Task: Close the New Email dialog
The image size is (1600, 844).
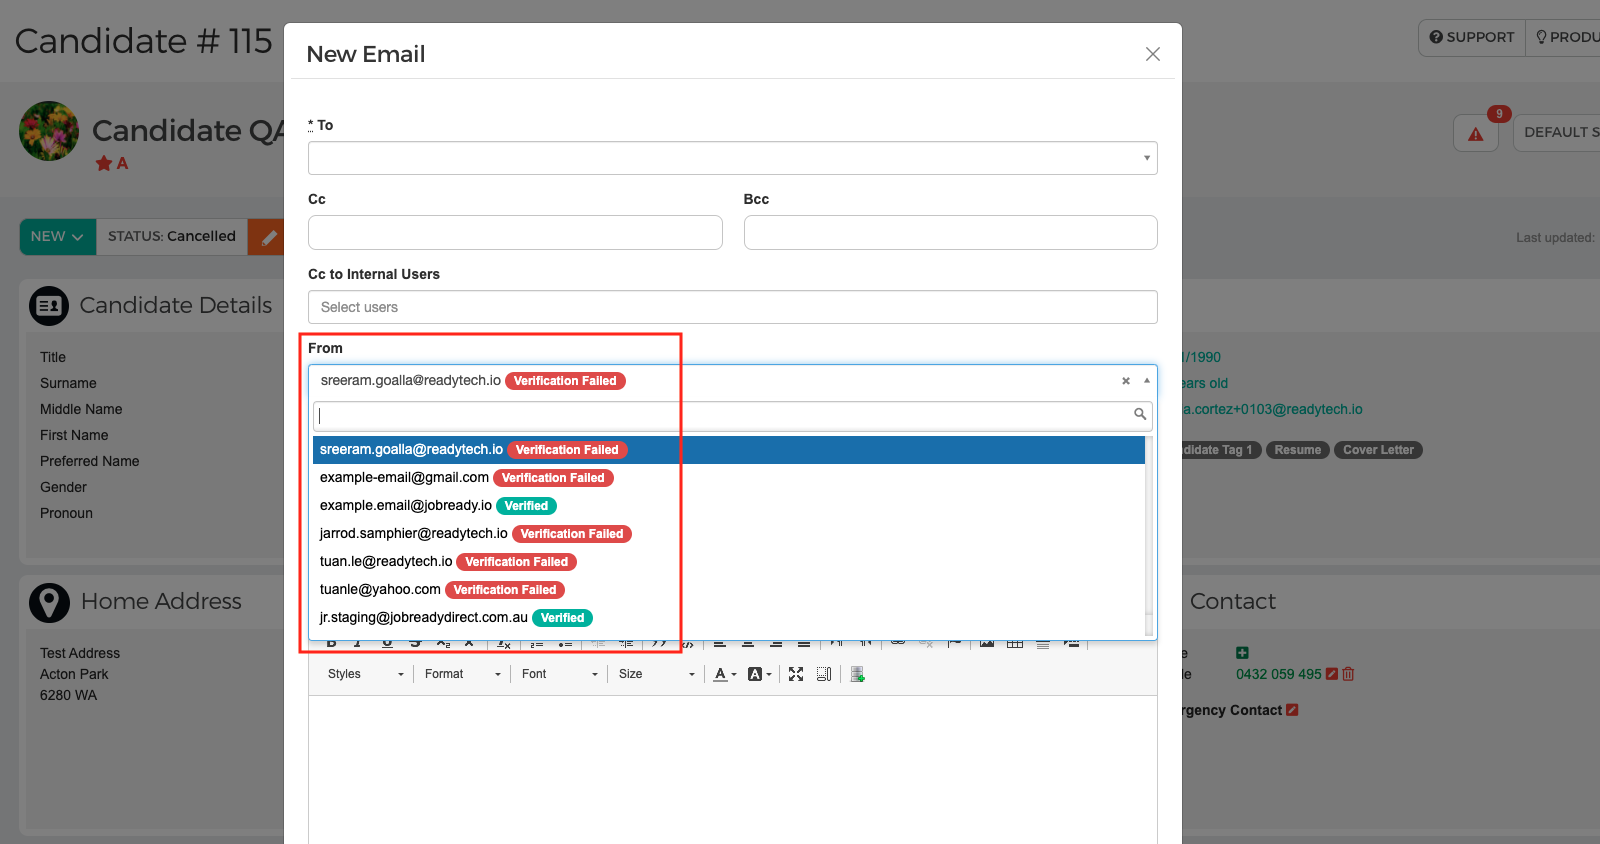Action: 1153,54
